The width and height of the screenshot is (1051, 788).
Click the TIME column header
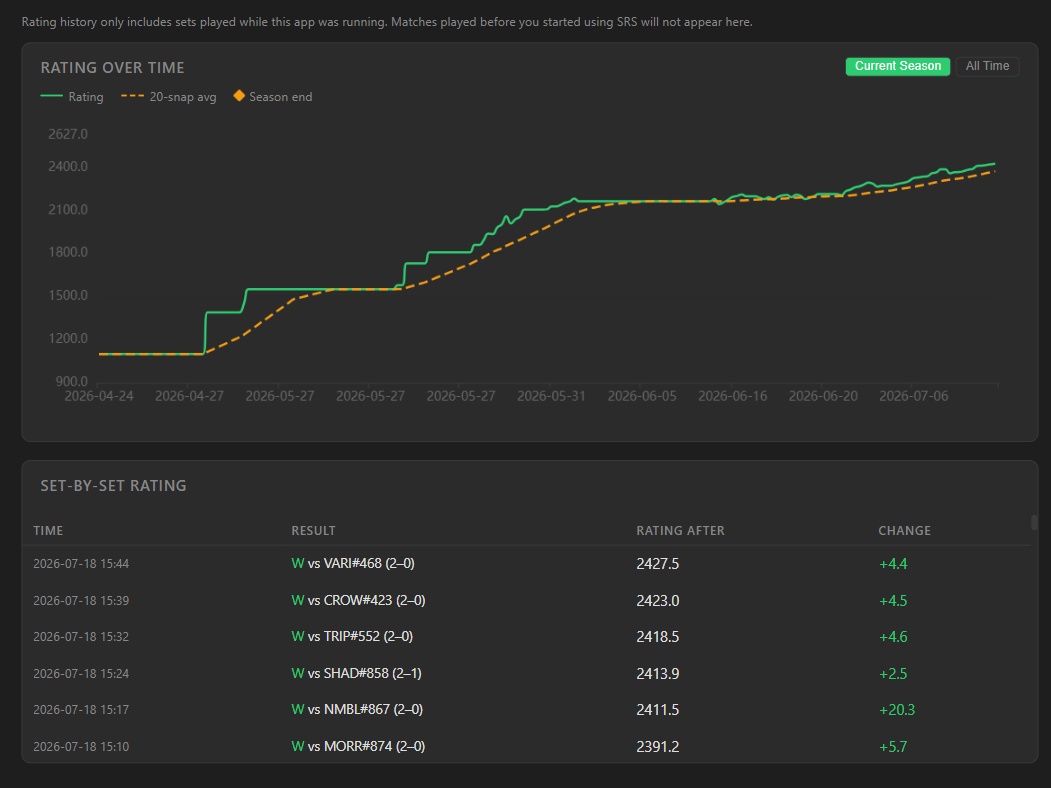[x=48, y=531]
